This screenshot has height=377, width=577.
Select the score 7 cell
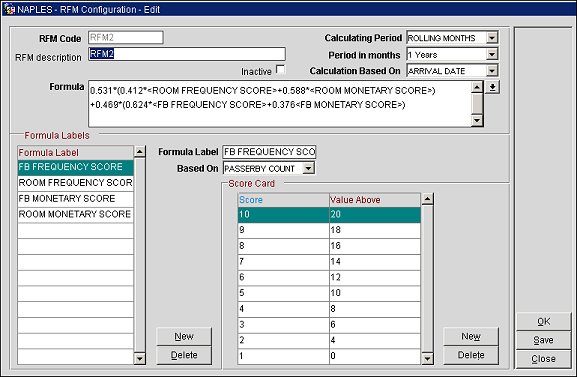[x=283, y=262]
